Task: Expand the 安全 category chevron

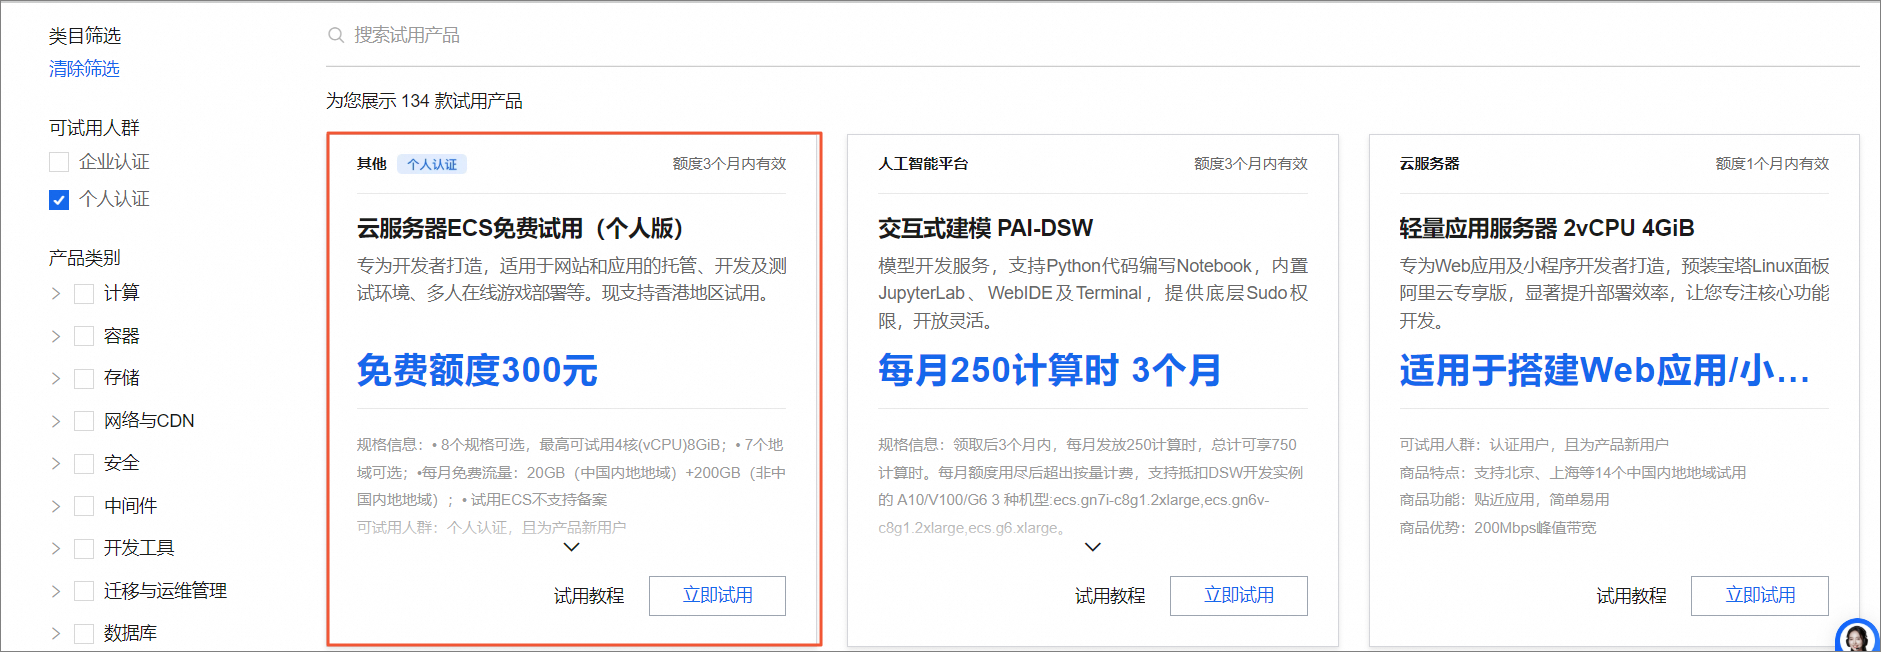Action: pos(56,463)
